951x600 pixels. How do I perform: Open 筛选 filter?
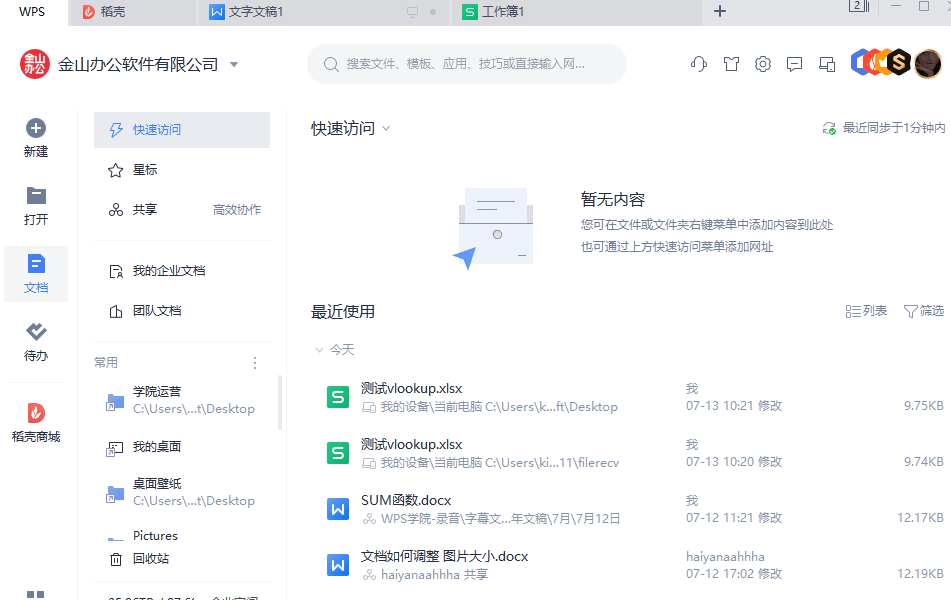[924, 311]
